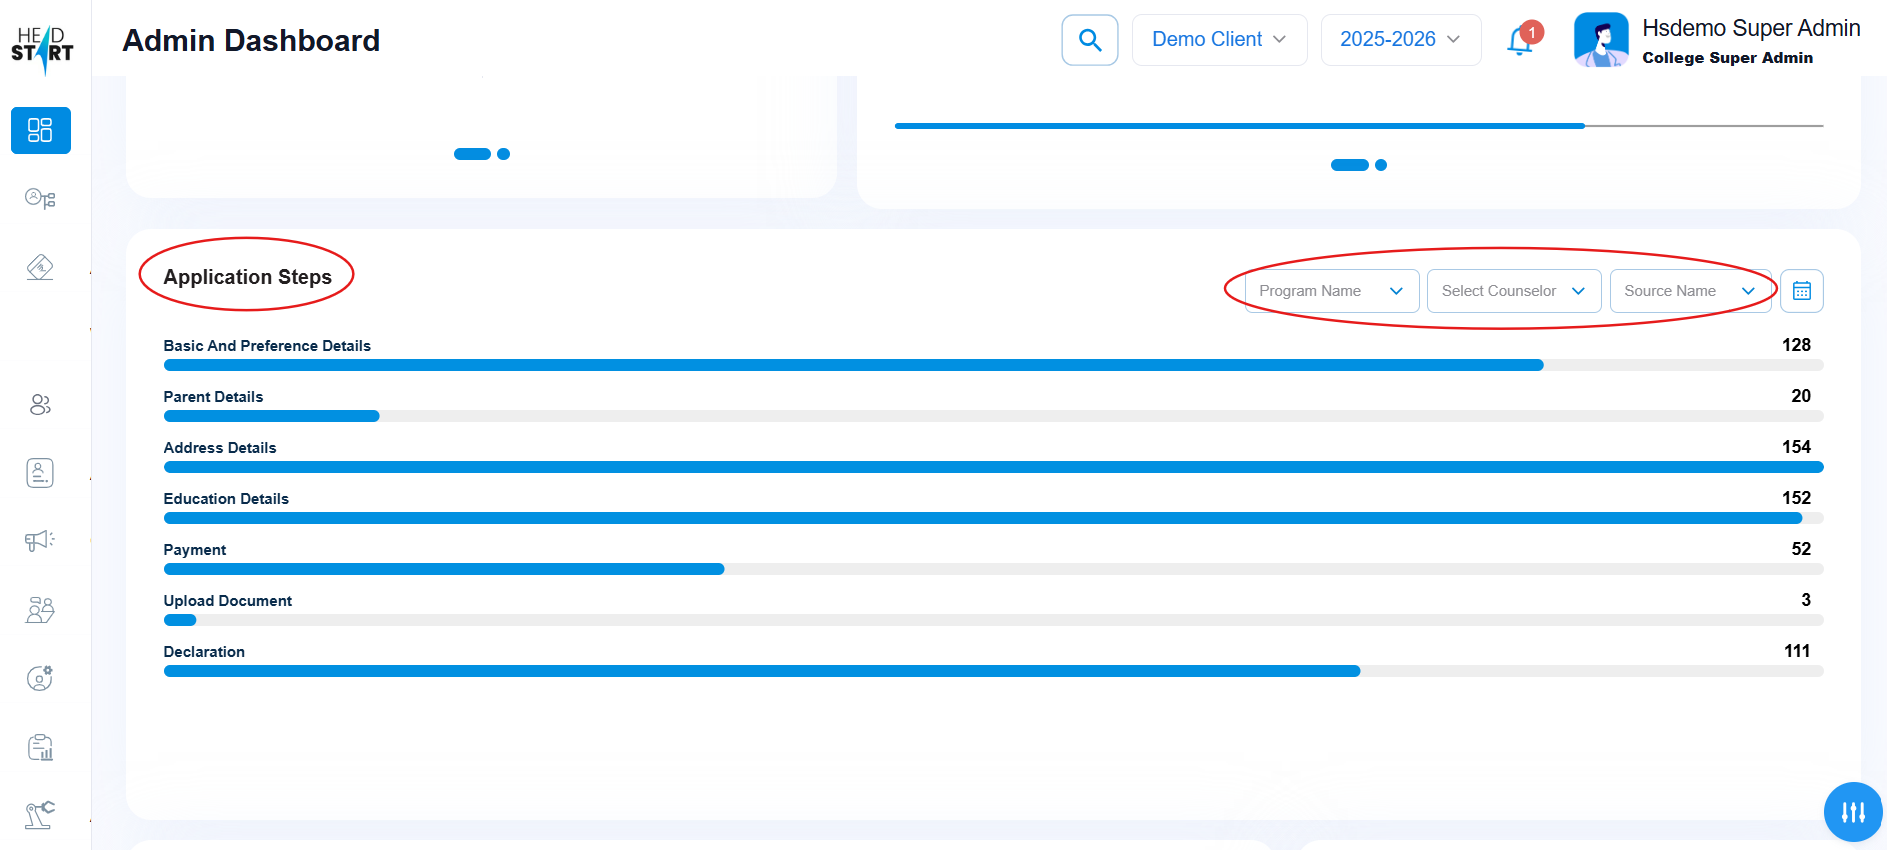Open the megaphone campaign icon in sidebar
This screenshot has width=1887, height=850.
40,541
